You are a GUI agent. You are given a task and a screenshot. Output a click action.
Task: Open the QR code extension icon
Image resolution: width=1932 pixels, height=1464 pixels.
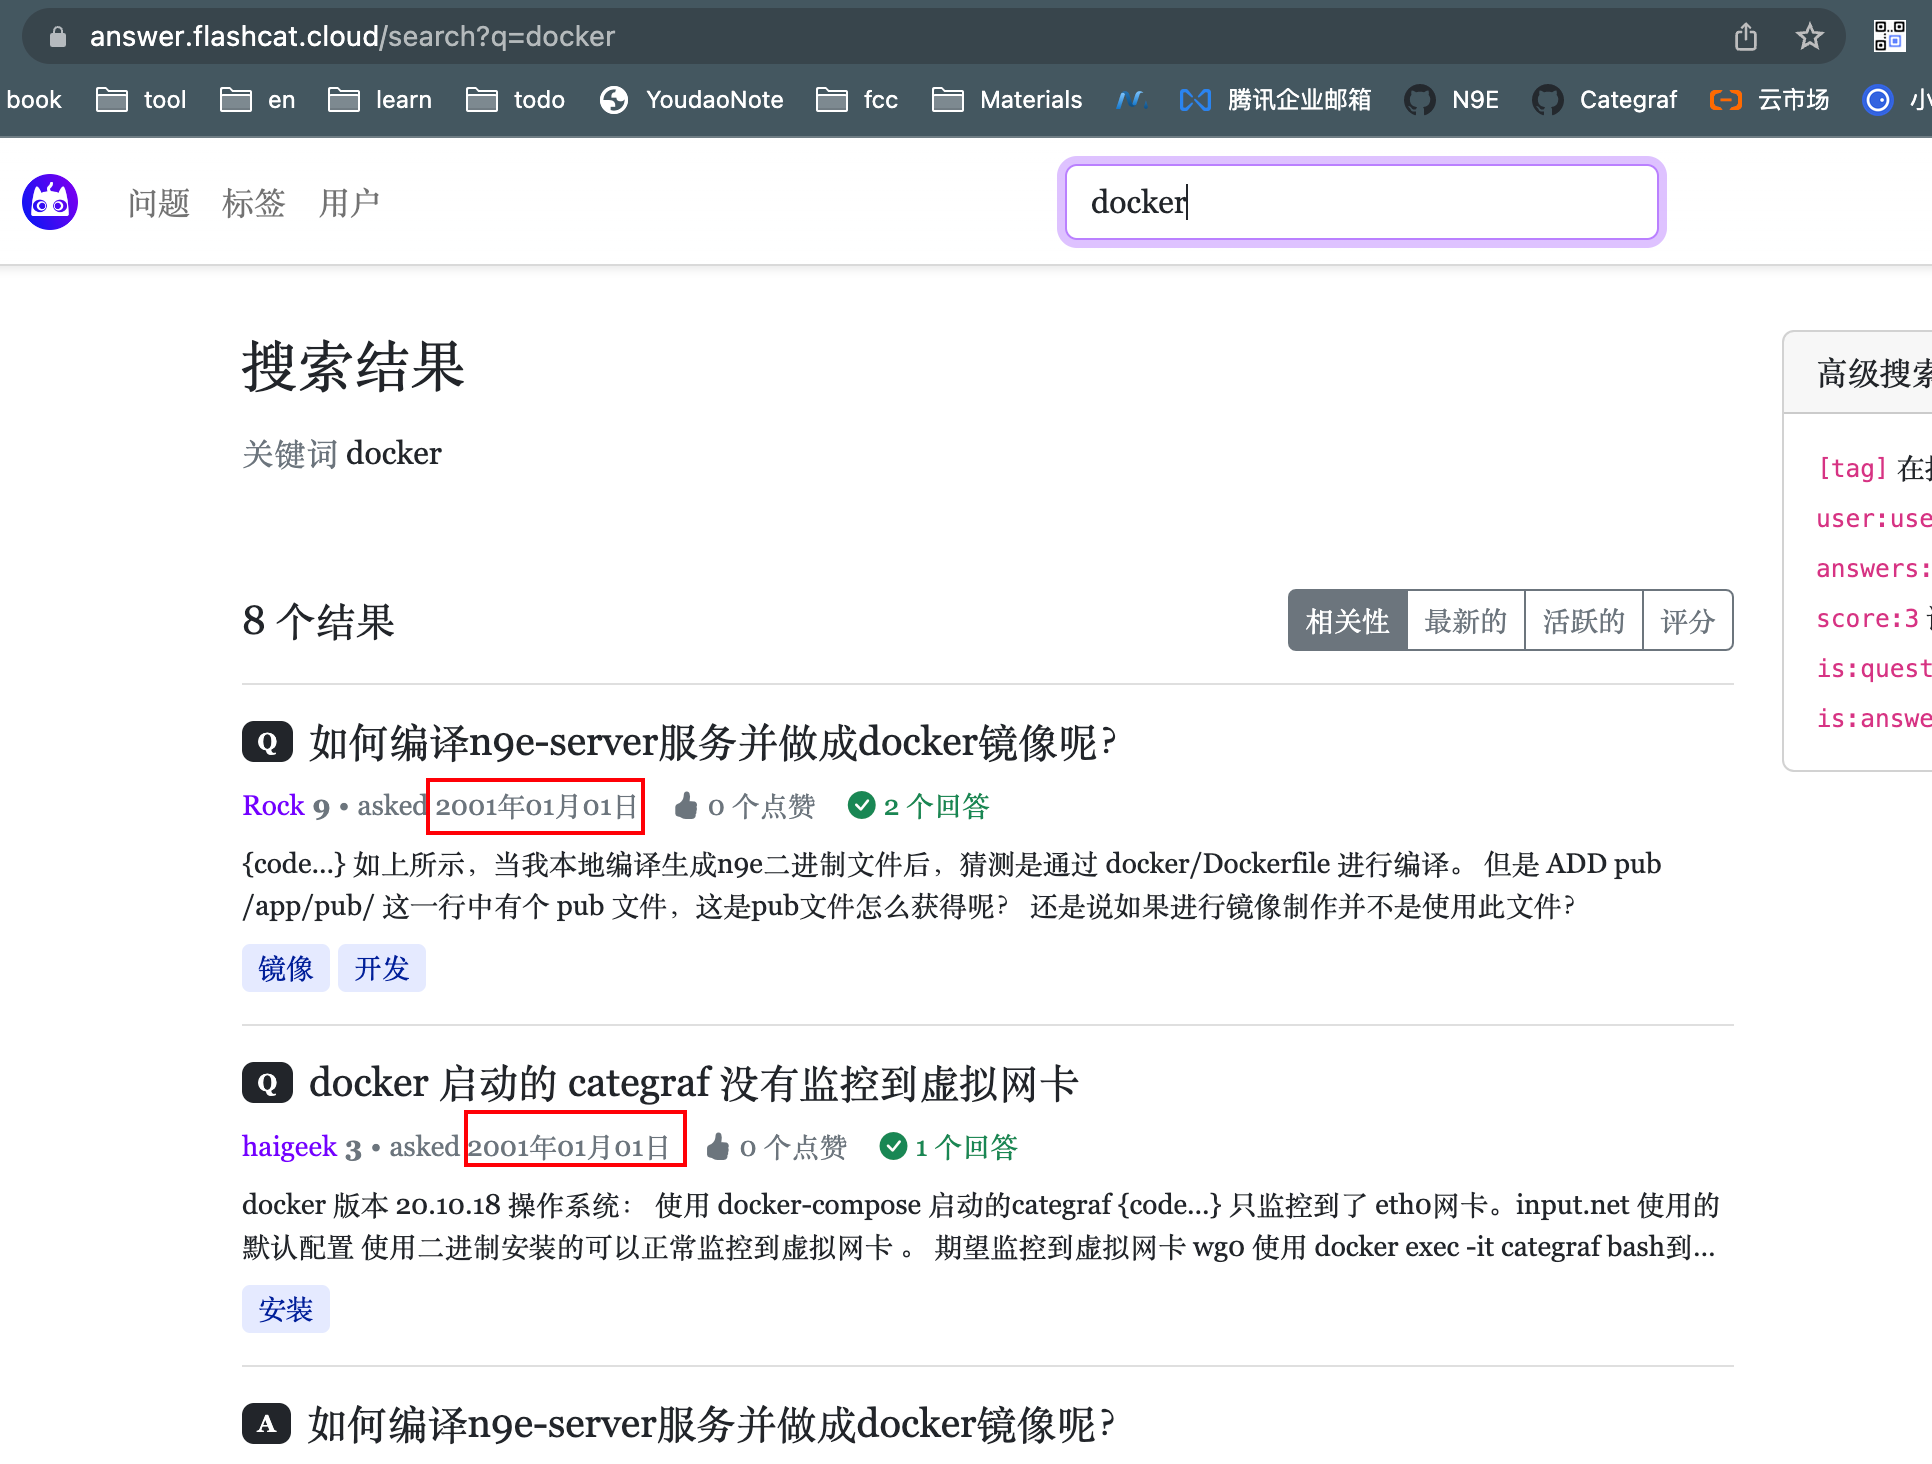pos(1889,37)
